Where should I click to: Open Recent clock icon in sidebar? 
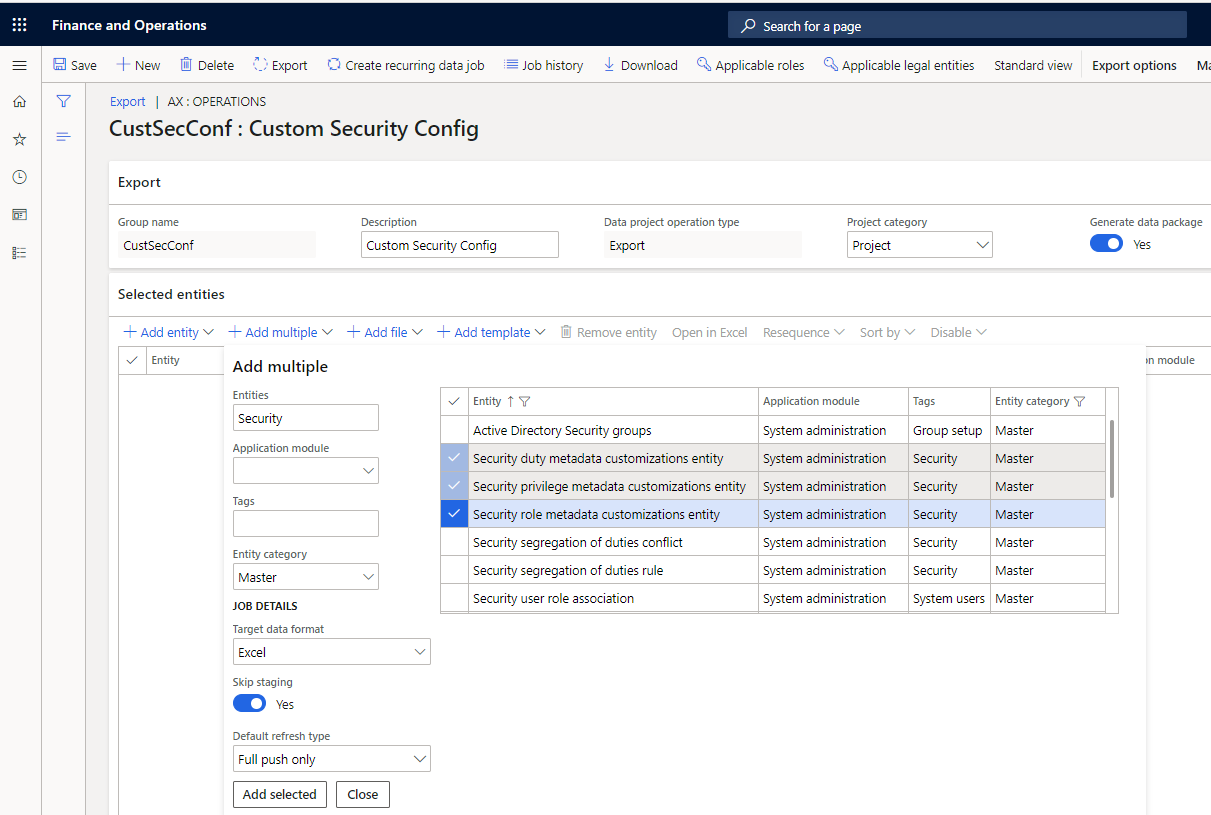[x=19, y=177]
